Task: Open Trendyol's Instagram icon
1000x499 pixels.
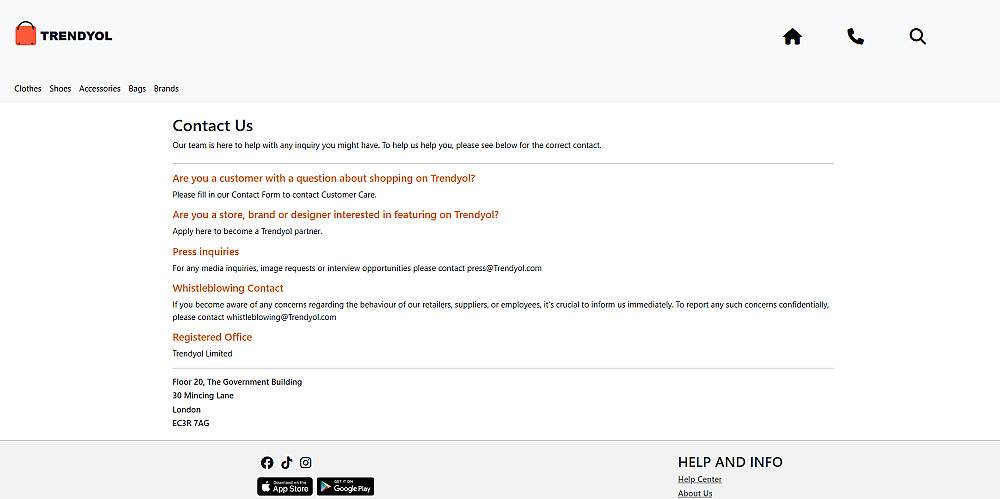Action: [x=306, y=463]
